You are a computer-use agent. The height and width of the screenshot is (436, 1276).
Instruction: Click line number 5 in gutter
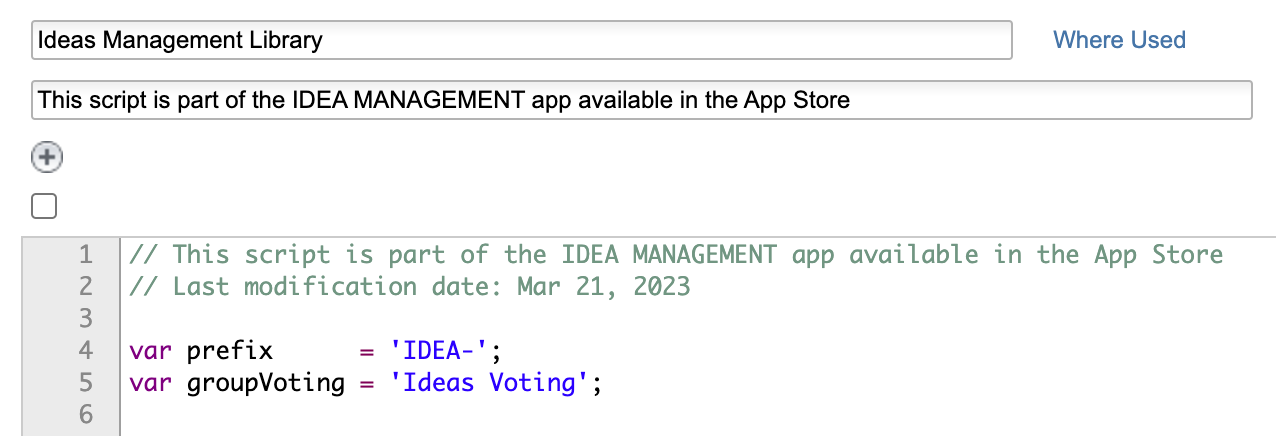click(85, 382)
